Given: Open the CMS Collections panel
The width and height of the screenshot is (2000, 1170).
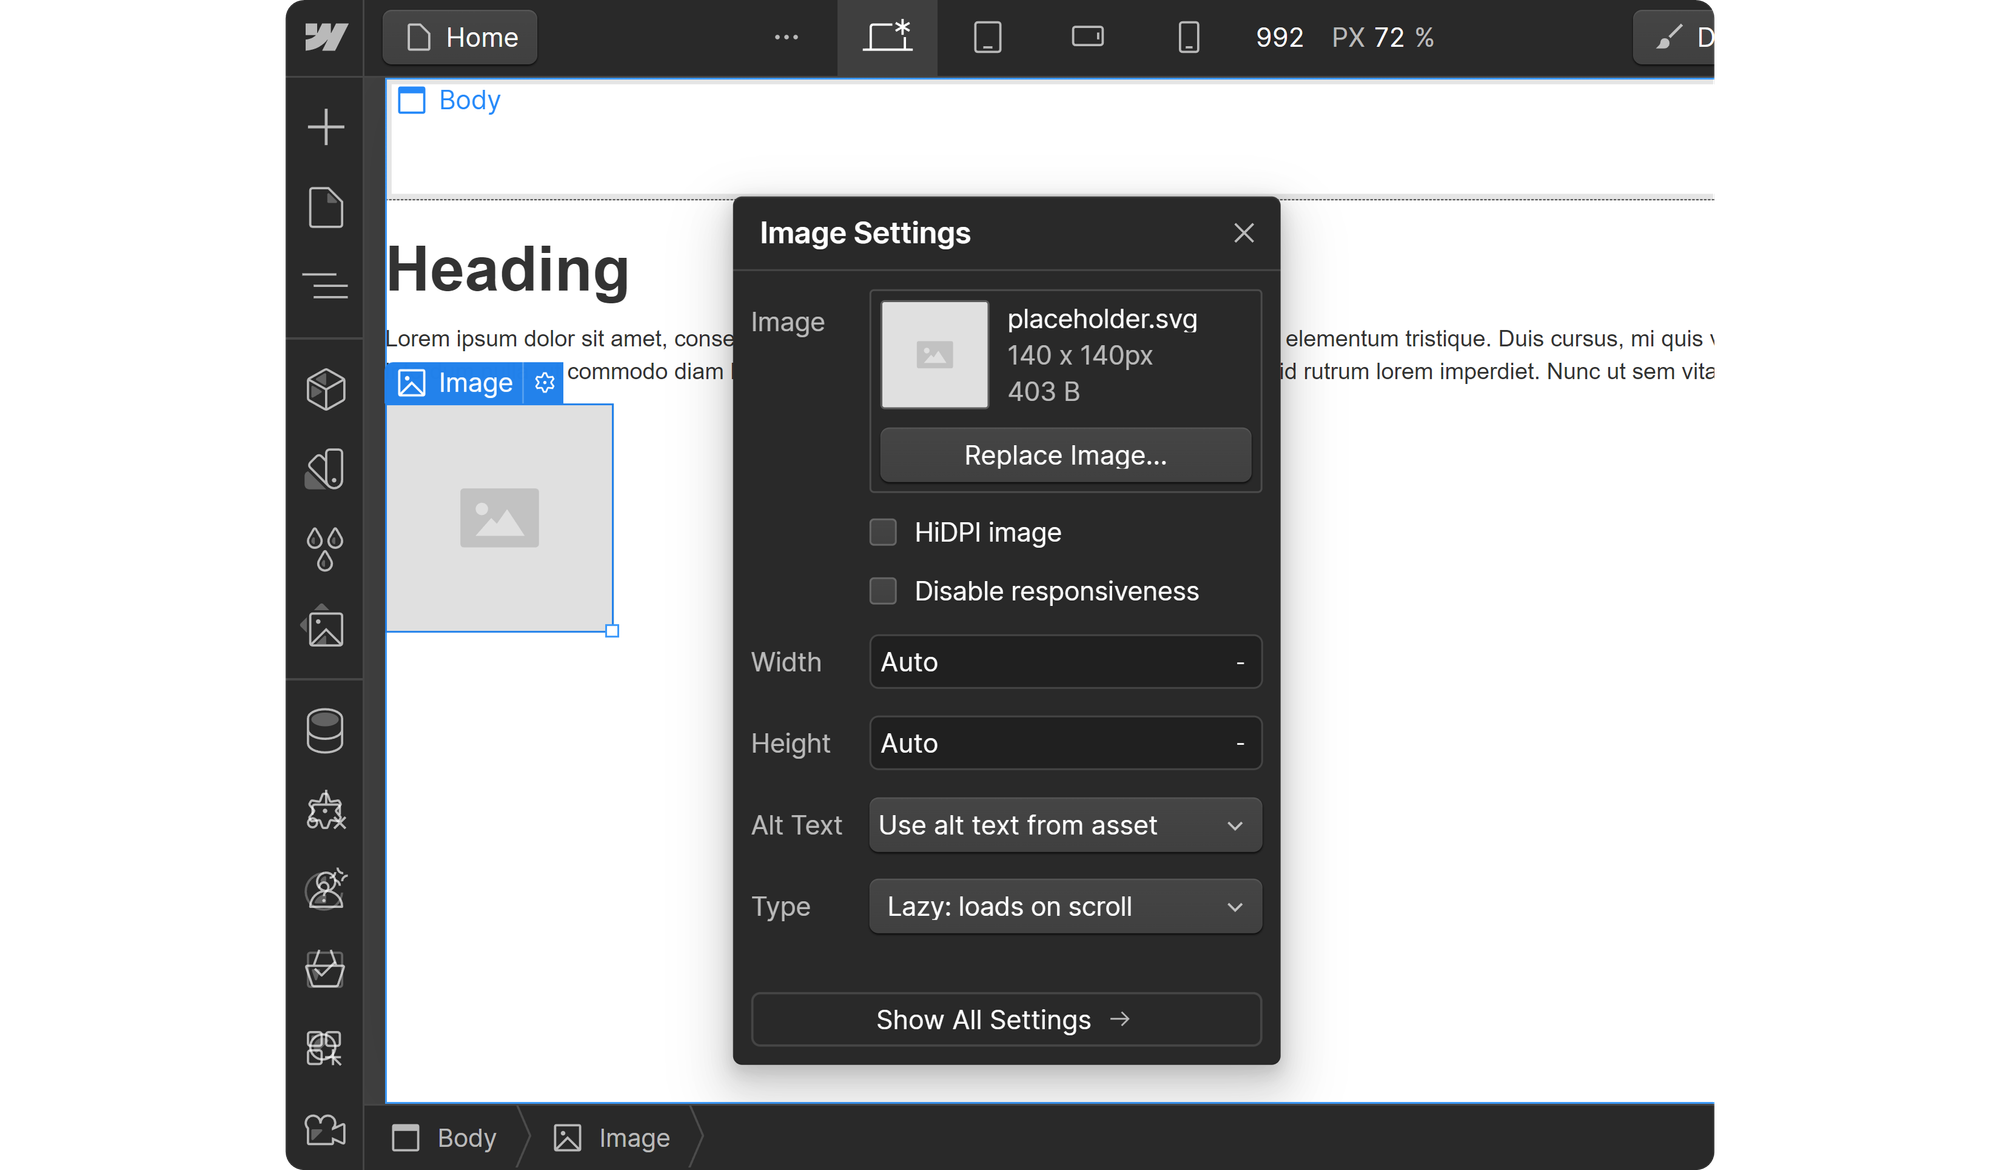Looking at the screenshot, I should 325,730.
